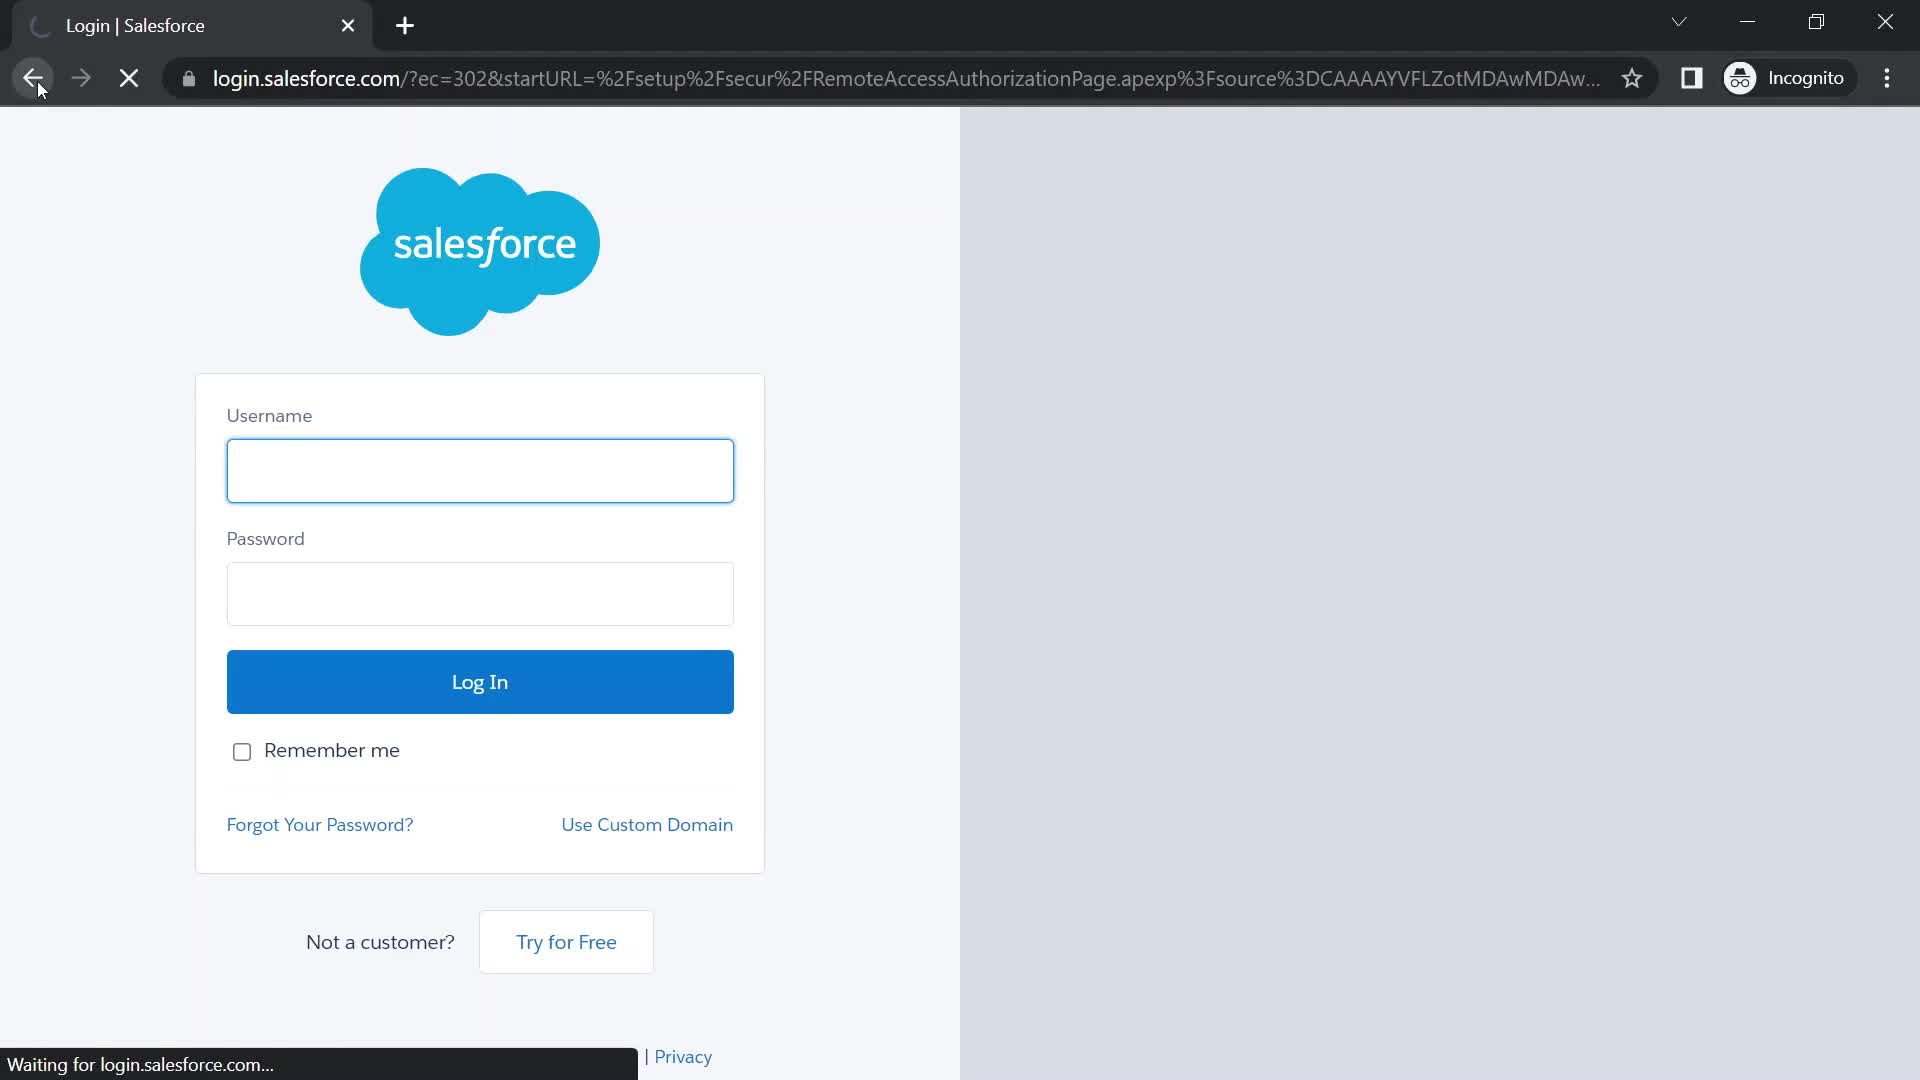This screenshot has height=1080, width=1920.
Task: Click the browser sidebar panel icon
Action: [1692, 78]
